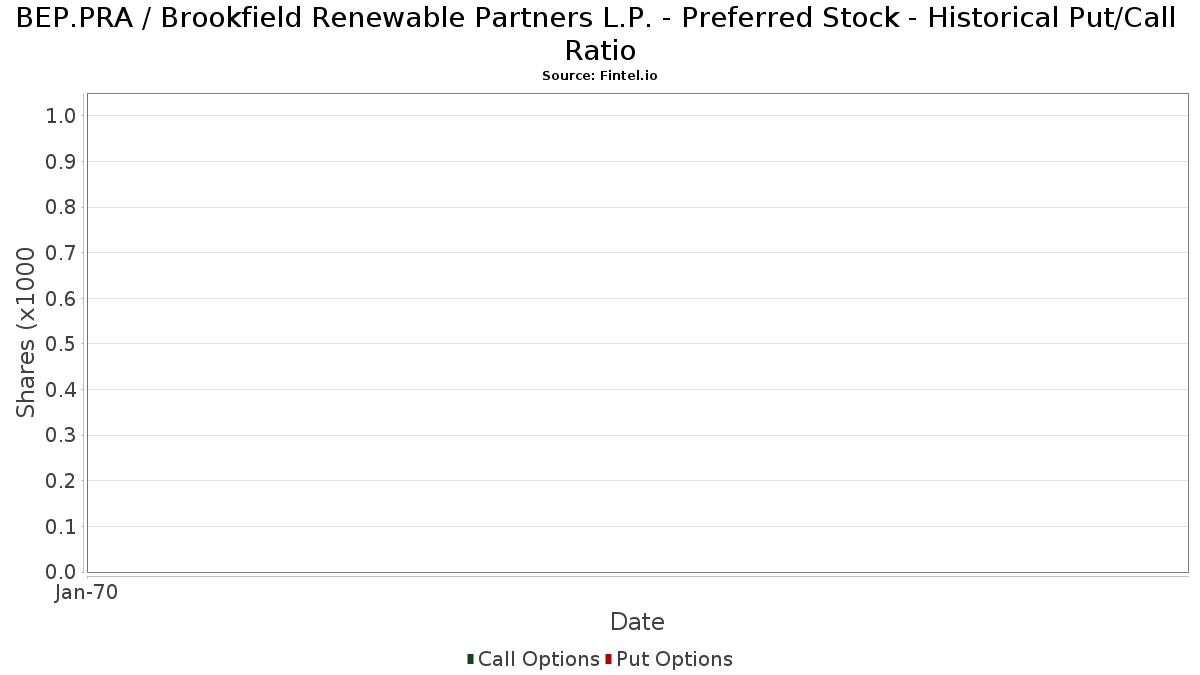1200x675 pixels.
Task: Click the 0.3 y-axis tick label
Action: click(61, 436)
